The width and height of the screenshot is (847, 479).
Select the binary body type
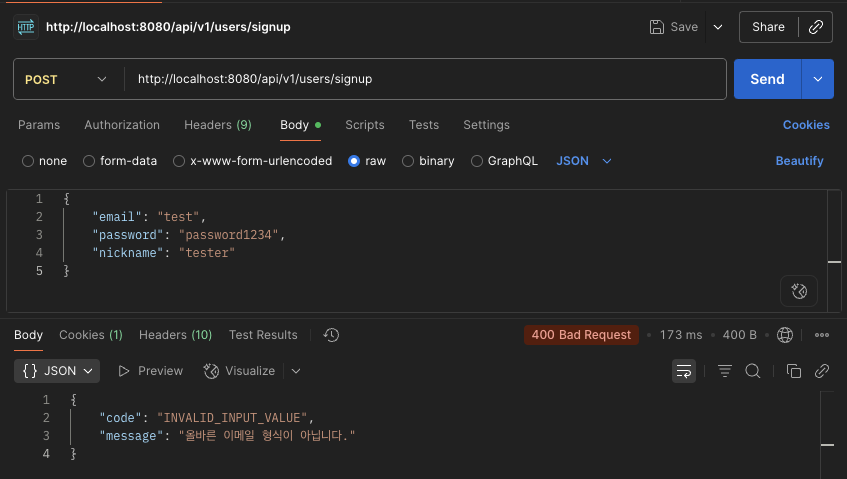428,161
